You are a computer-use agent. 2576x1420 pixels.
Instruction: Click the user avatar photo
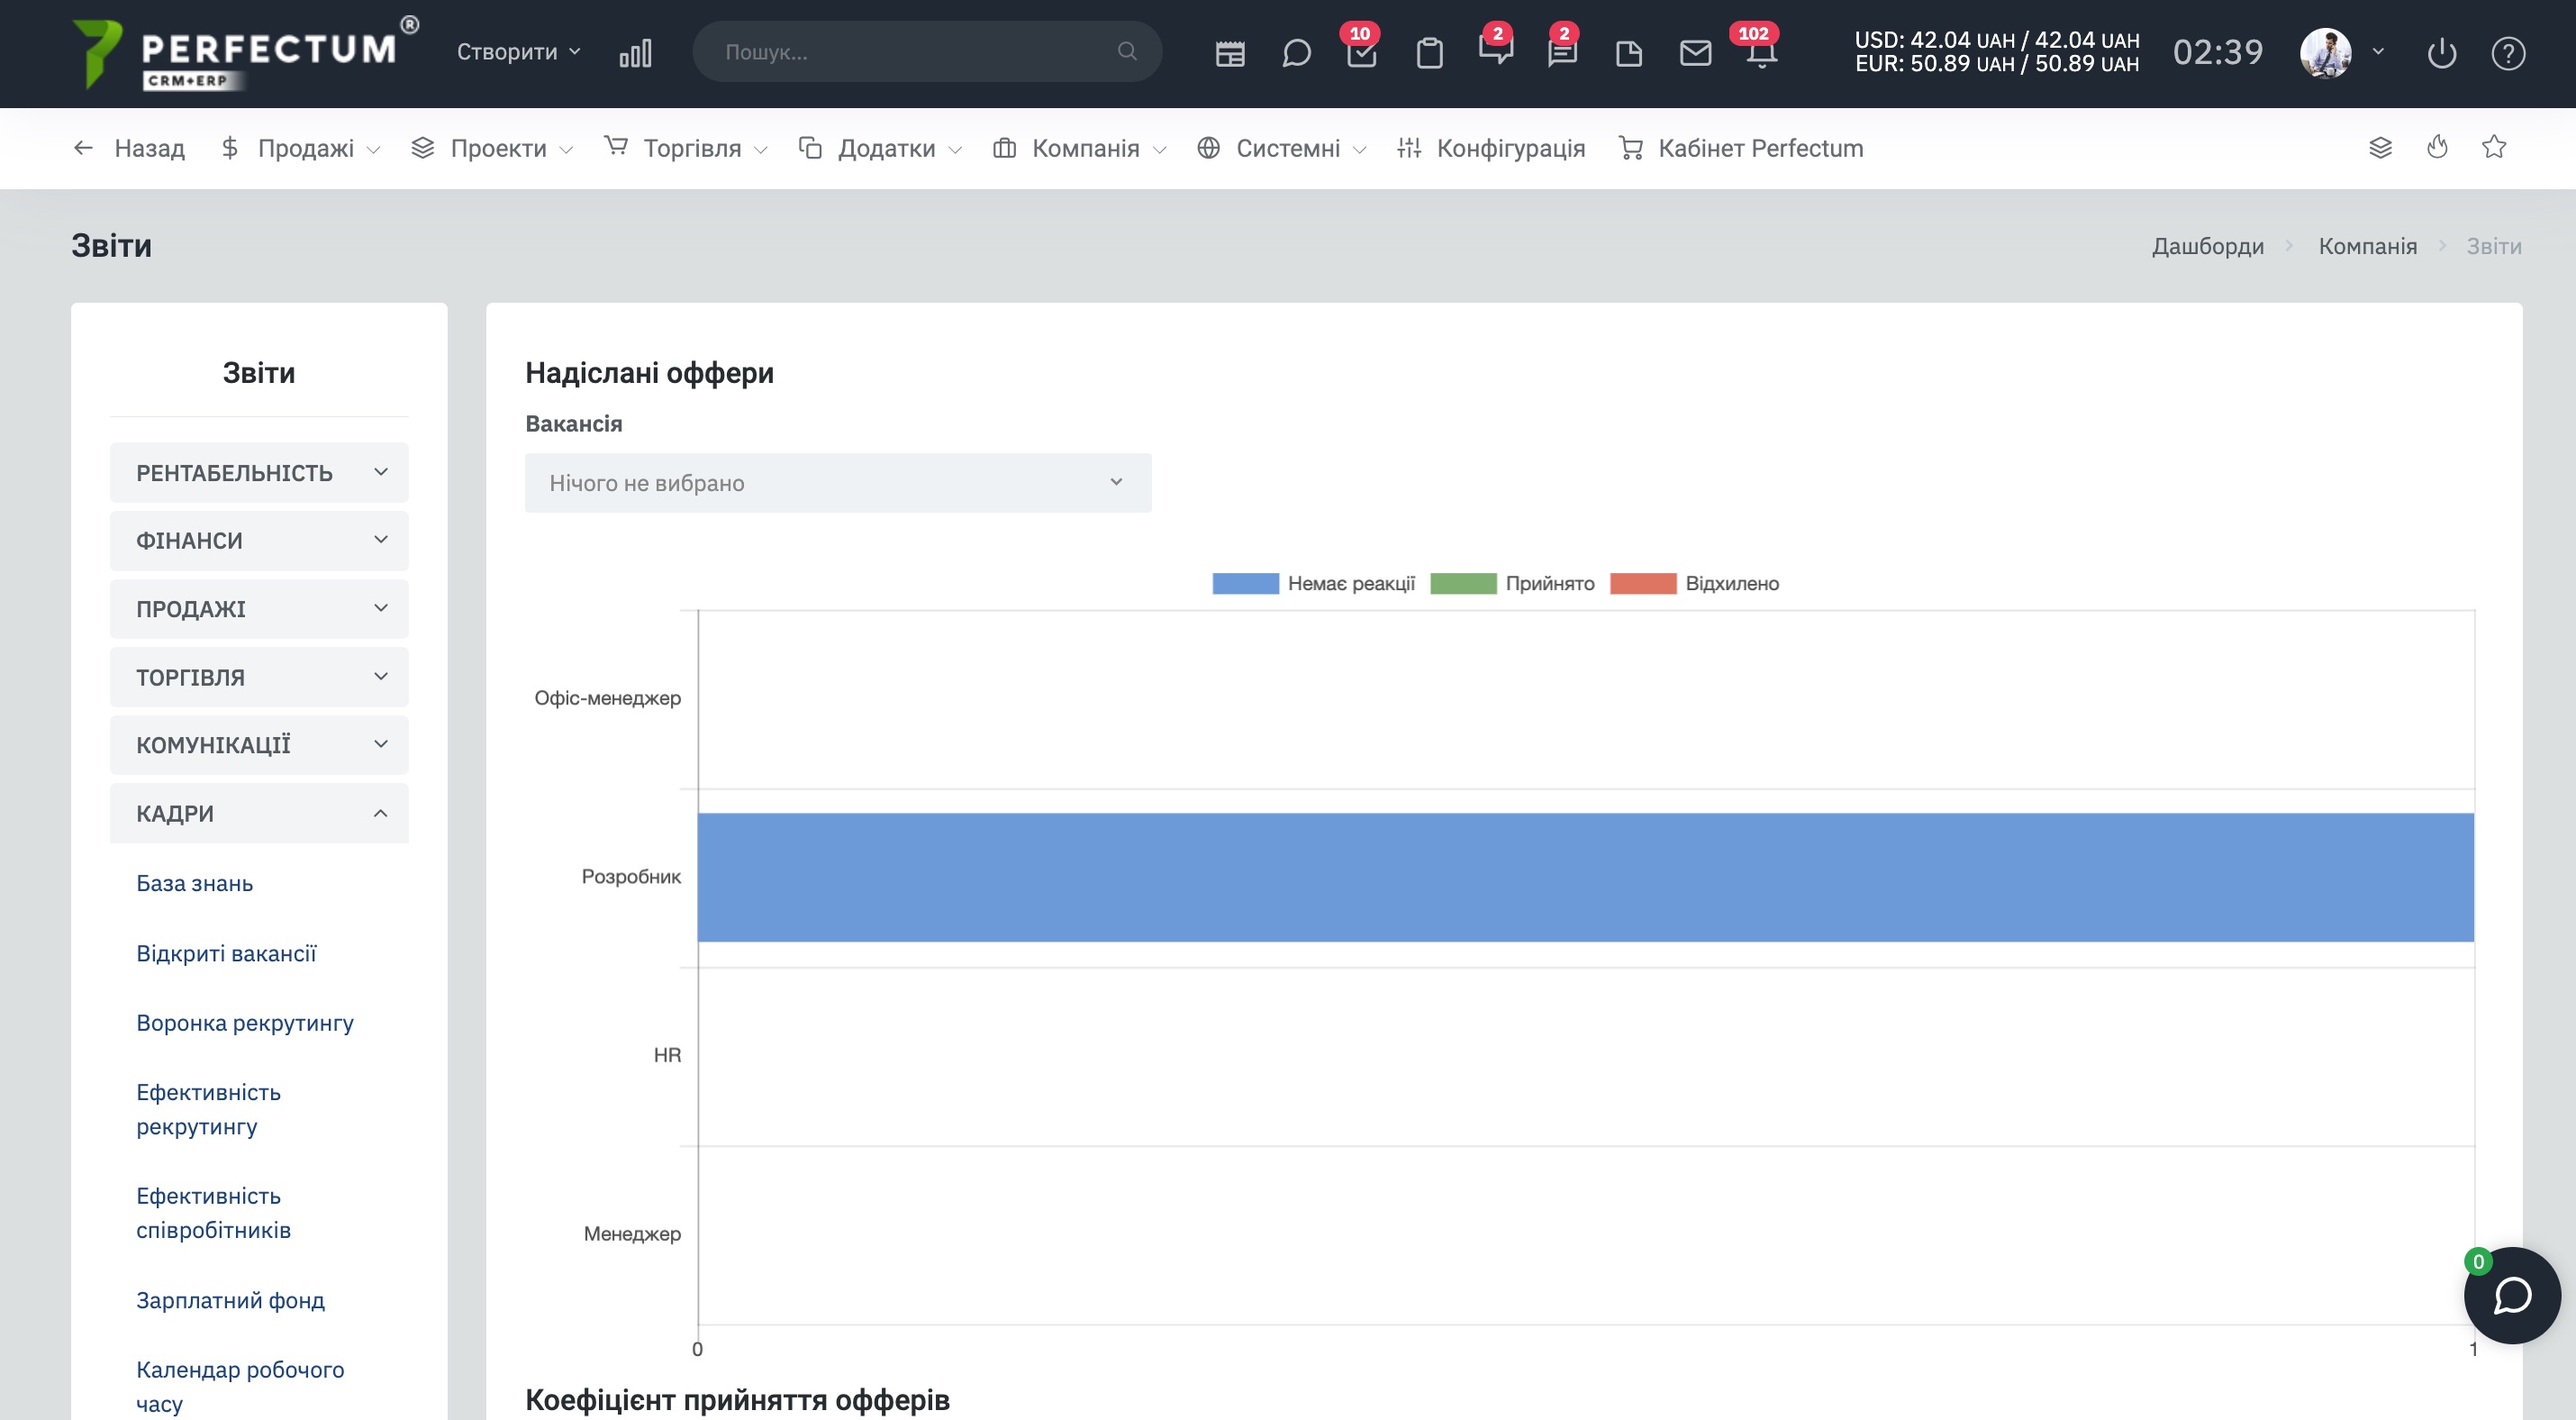coord(2326,53)
